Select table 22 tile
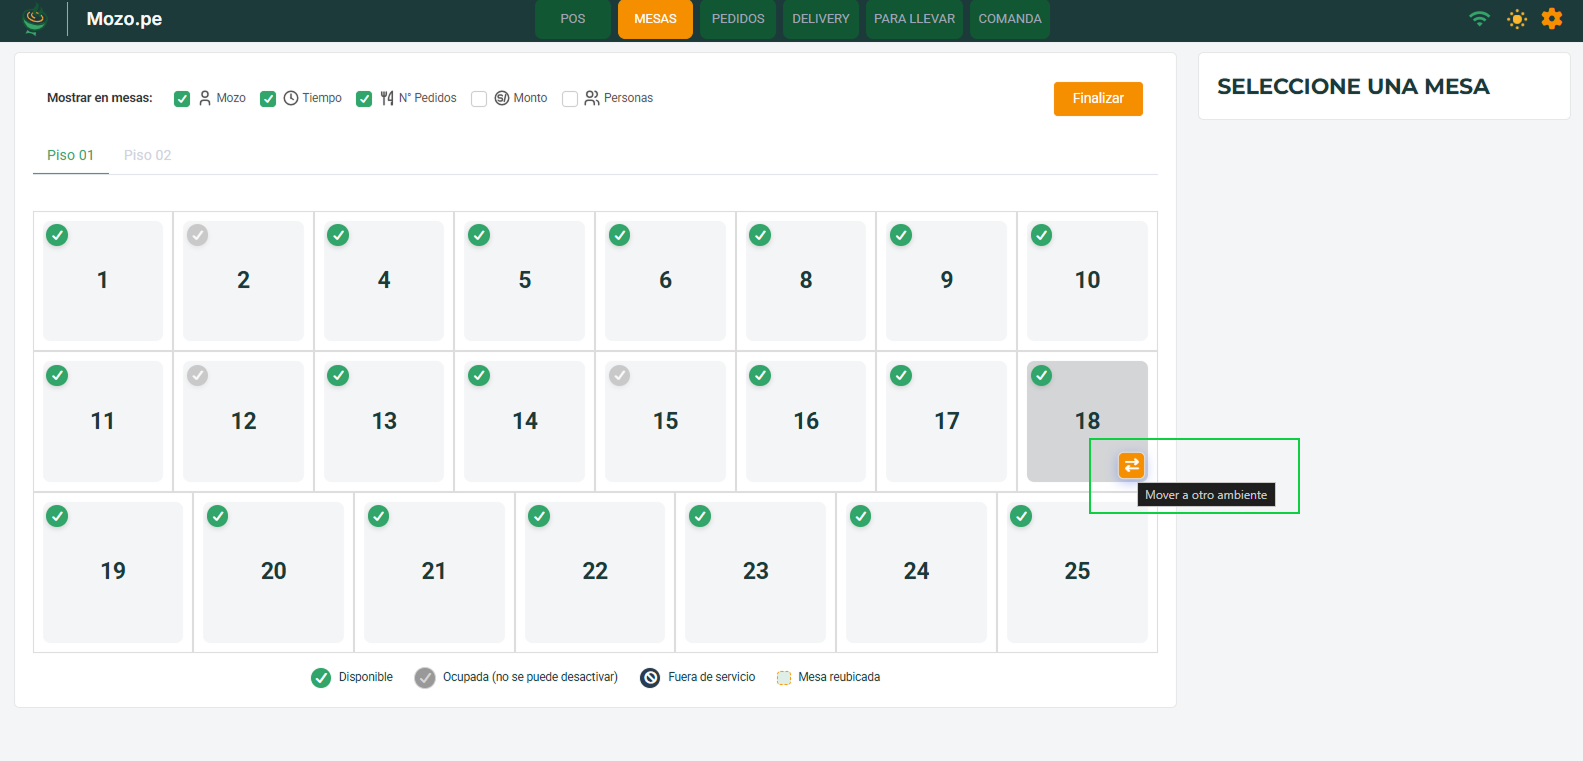1583x761 pixels. pos(595,571)
